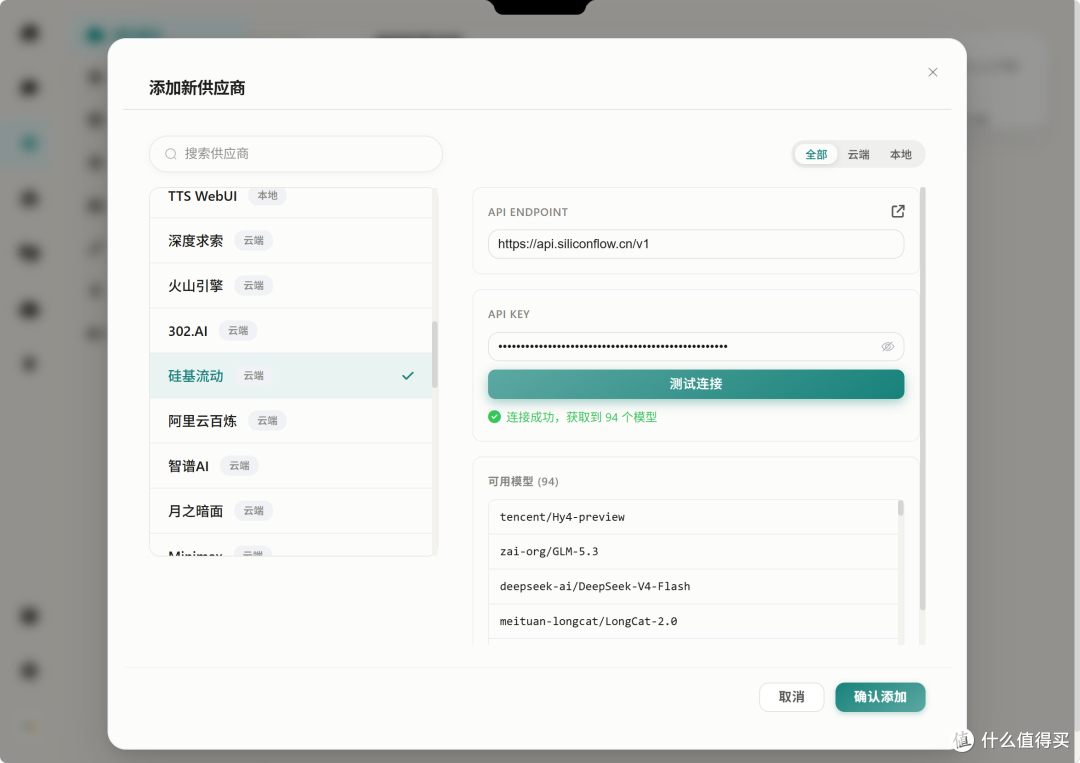Click the provider list scrollbar
Viewport: 1080px width, 763px height.
click(x=435, y=354)
